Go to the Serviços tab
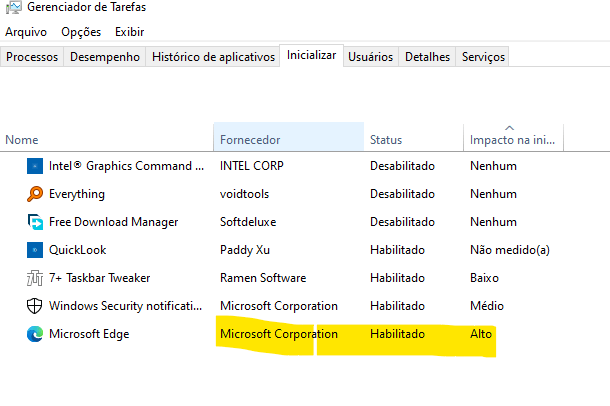 click(483, 57)
